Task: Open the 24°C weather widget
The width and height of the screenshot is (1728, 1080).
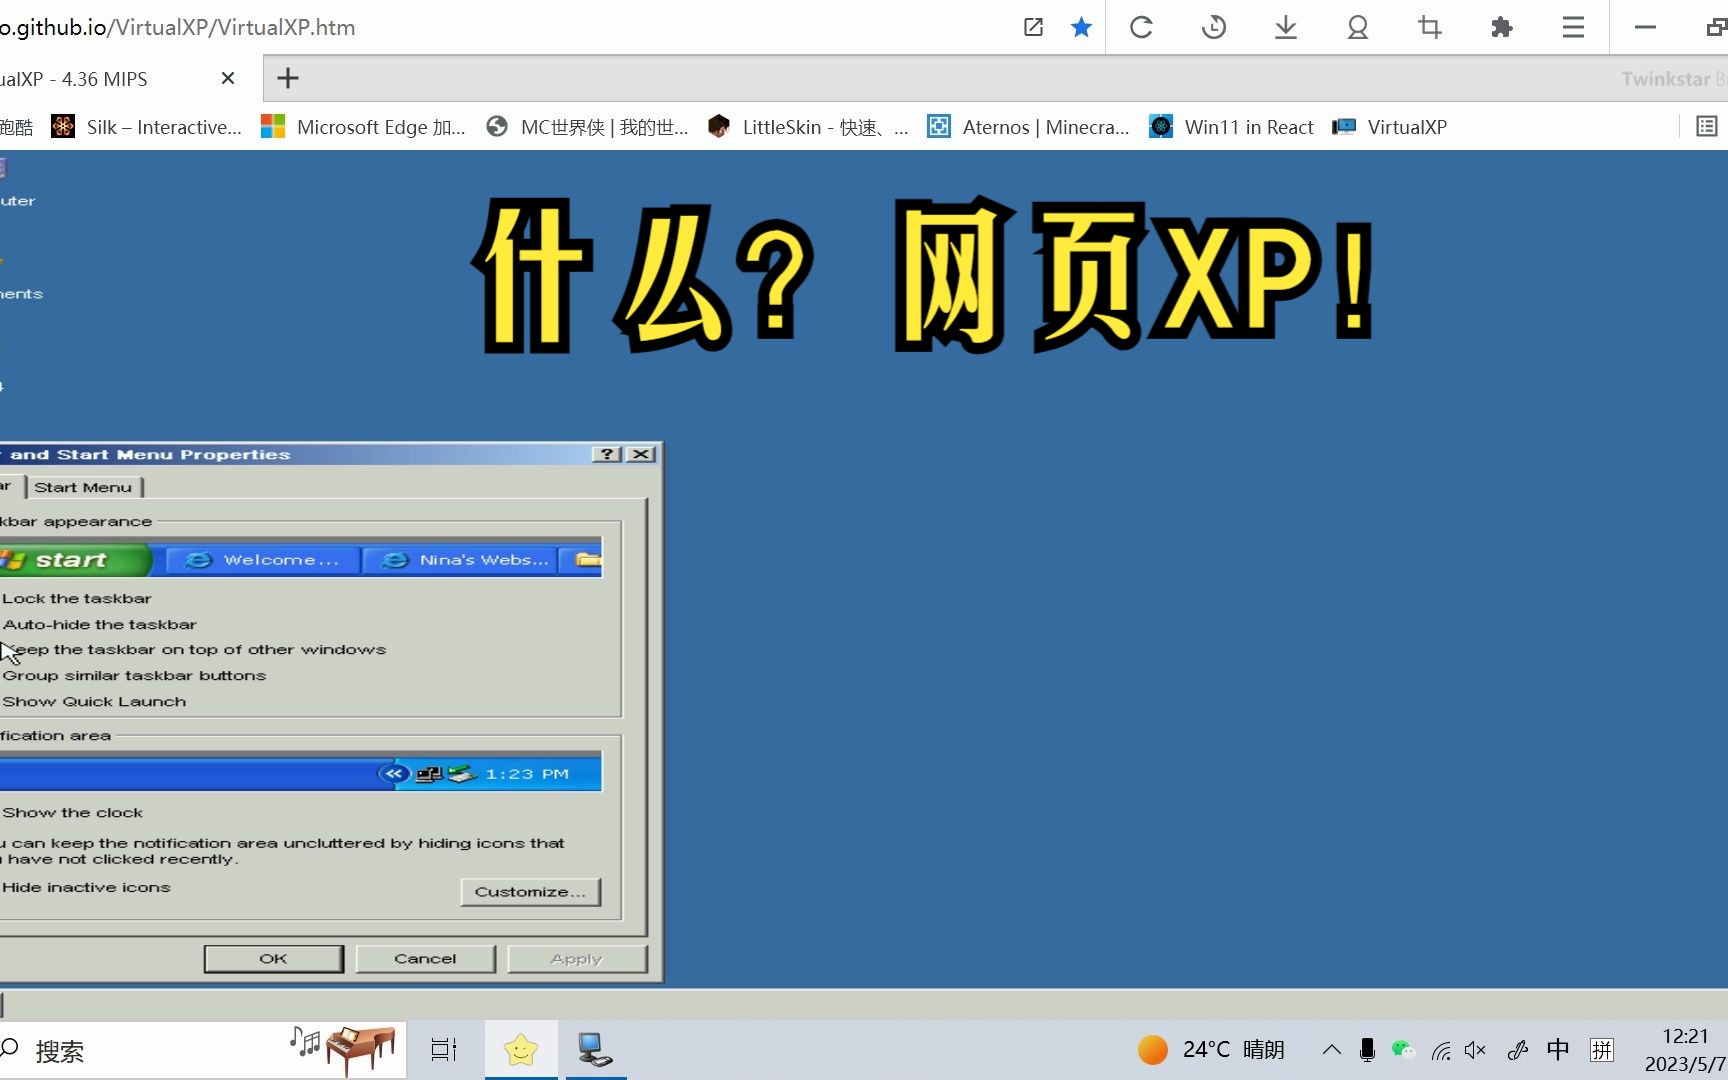Action: [x=1211, y=1050]
